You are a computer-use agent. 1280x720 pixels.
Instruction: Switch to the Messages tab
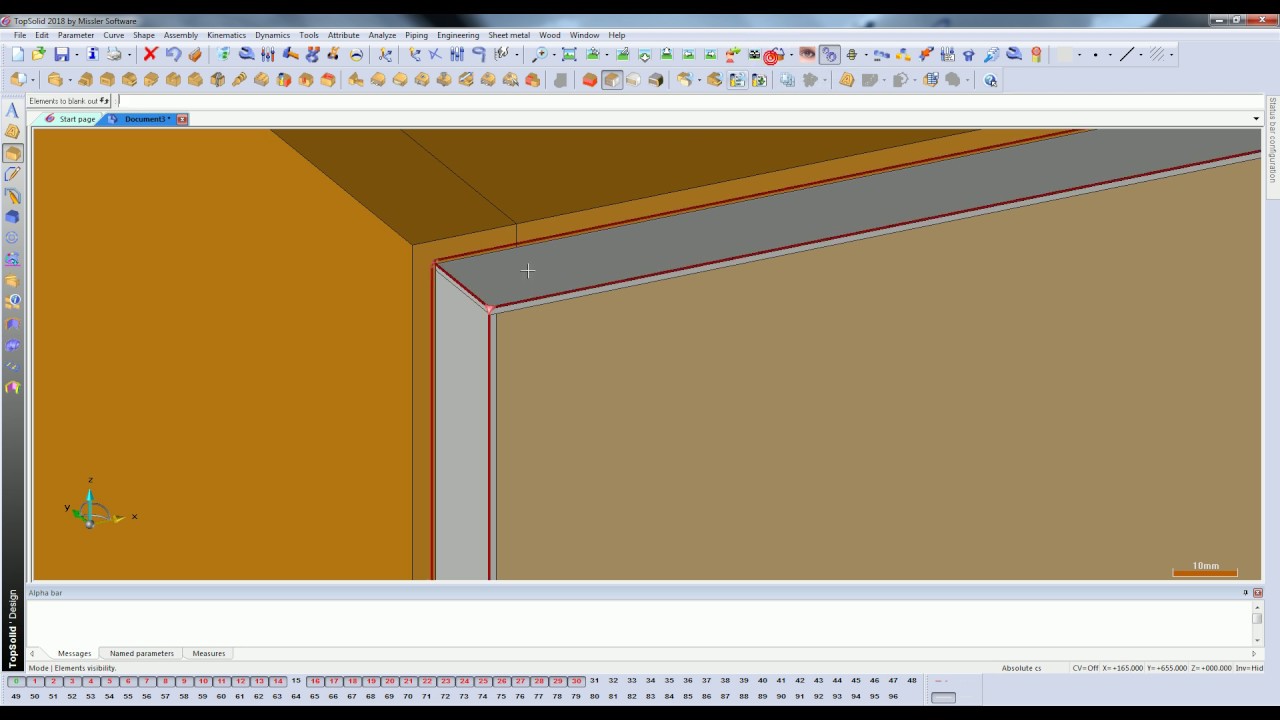click(x=74, y=653)
